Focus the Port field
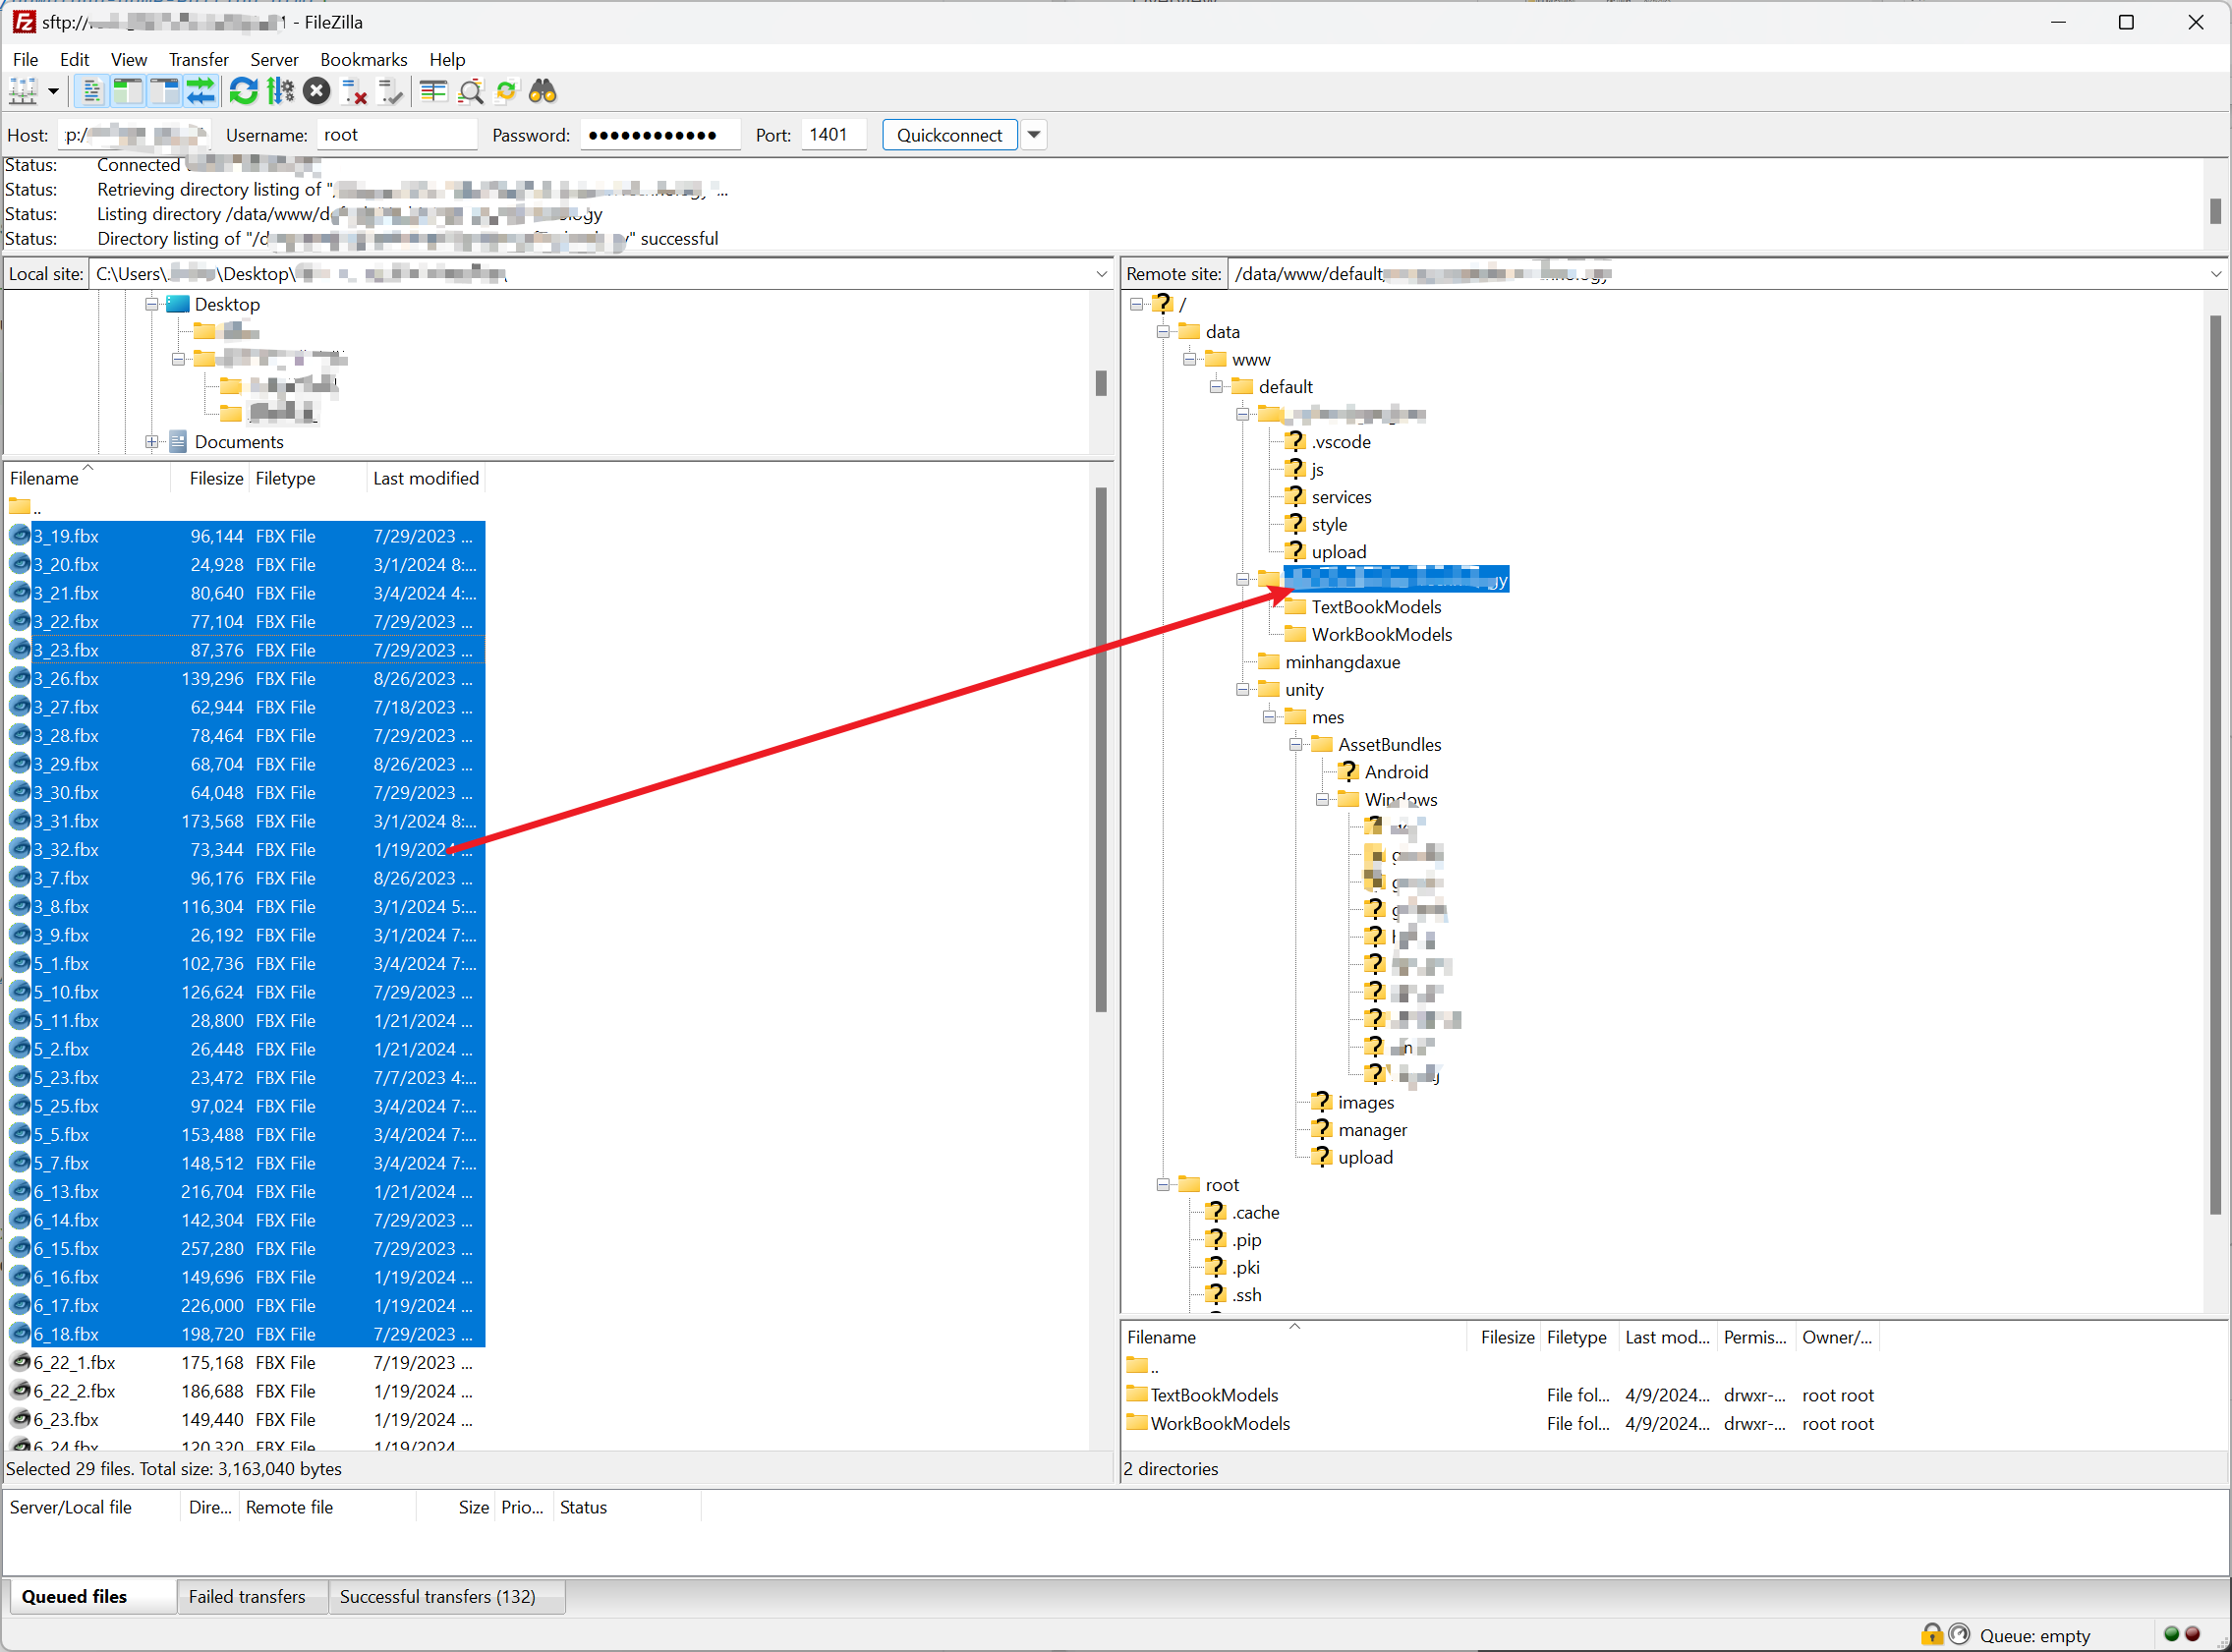This screenshot has height=1652, width=2232. coord(833,135)
